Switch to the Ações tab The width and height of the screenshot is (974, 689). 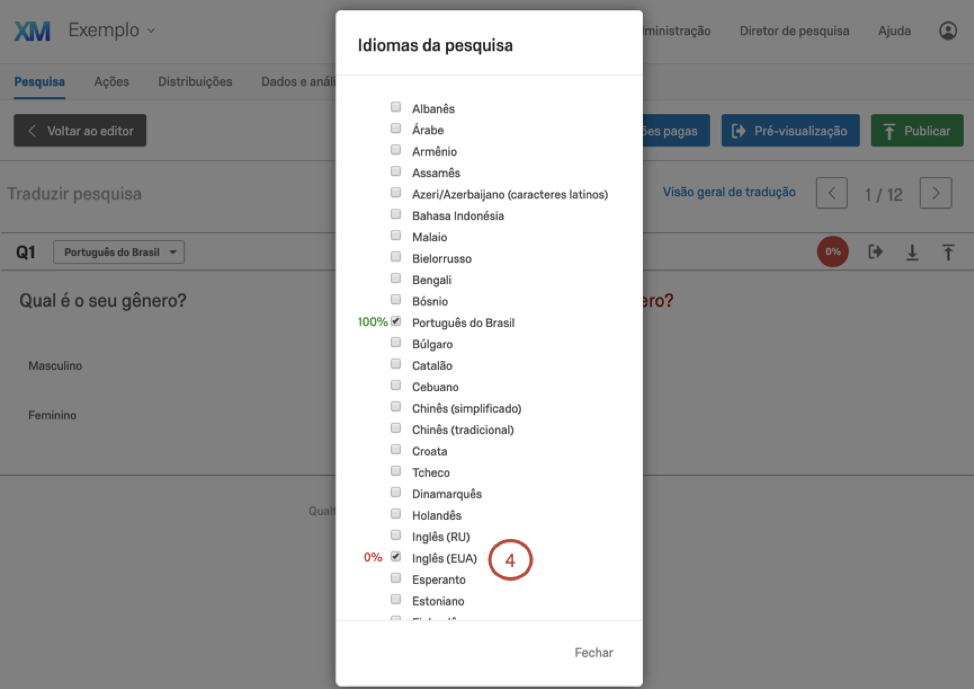(111, 82)
